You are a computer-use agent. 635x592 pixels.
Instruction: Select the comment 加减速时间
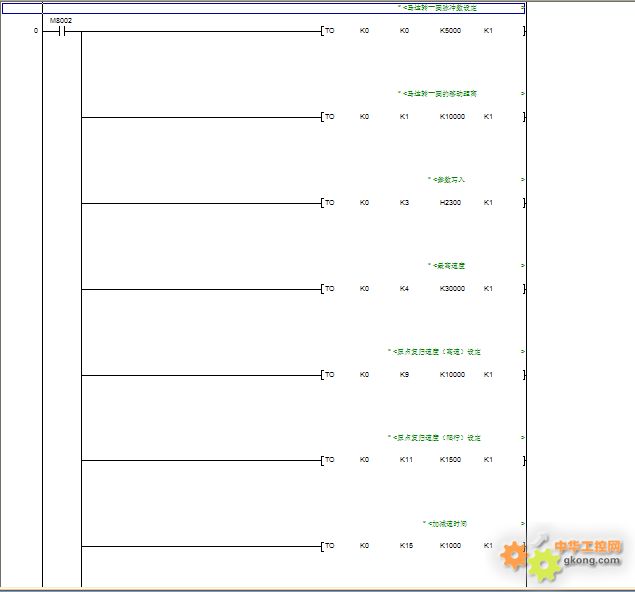pyautogui.click(x=445, y=524)
